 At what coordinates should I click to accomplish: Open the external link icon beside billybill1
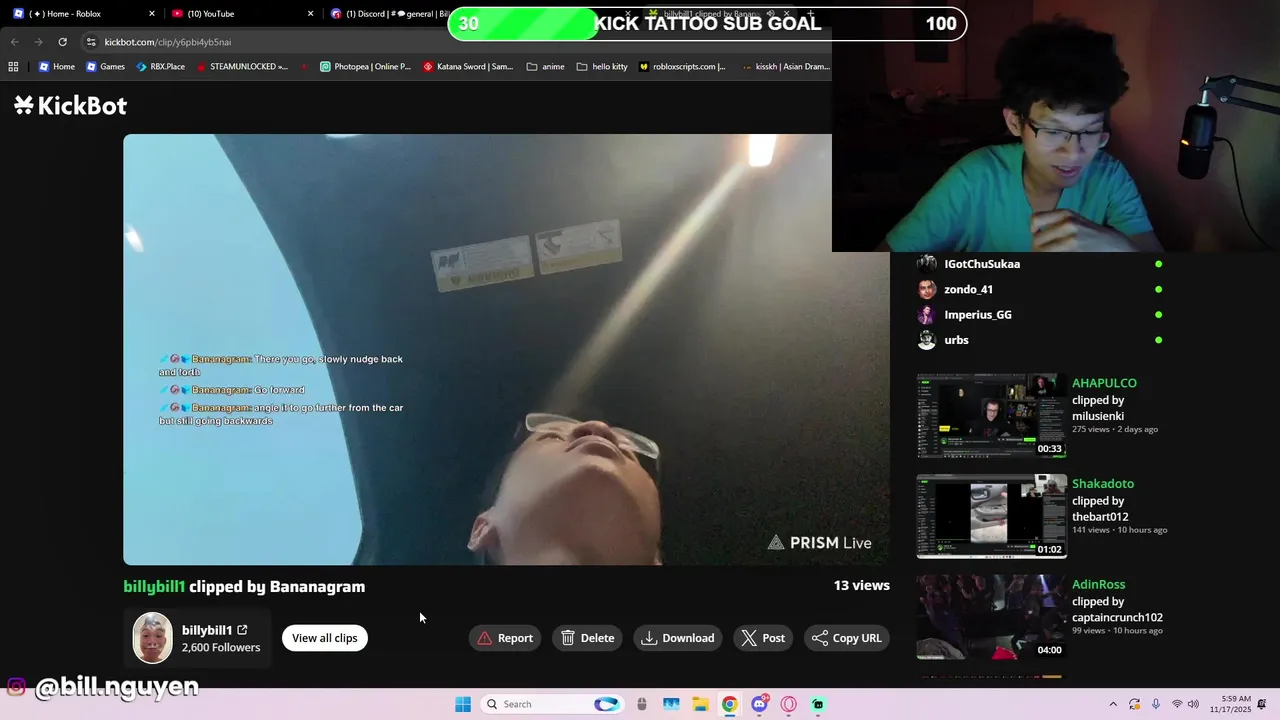242,630
